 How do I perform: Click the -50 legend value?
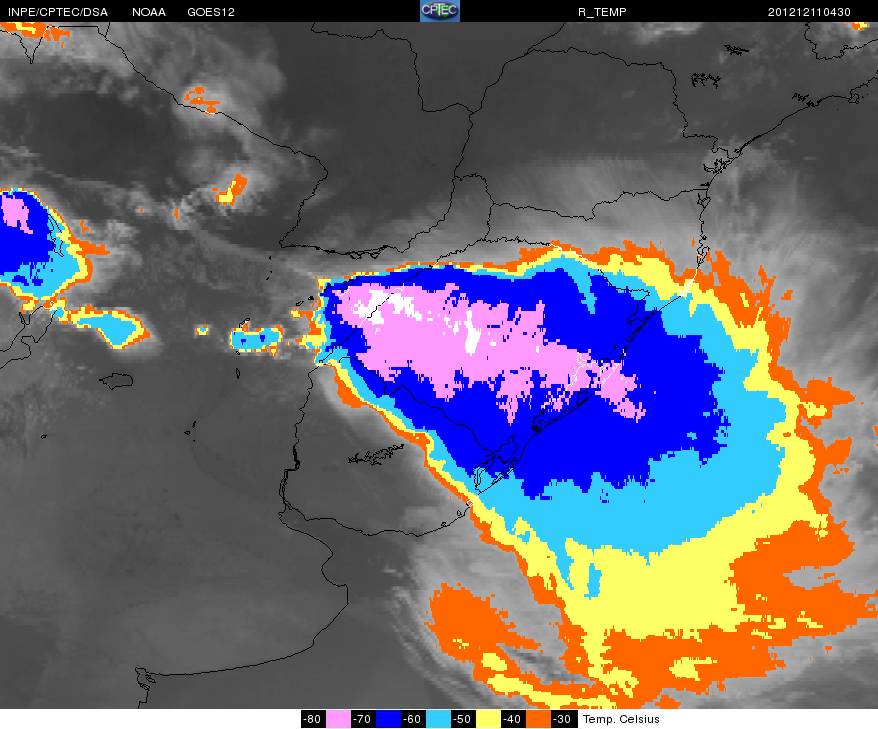pos(463,719)
